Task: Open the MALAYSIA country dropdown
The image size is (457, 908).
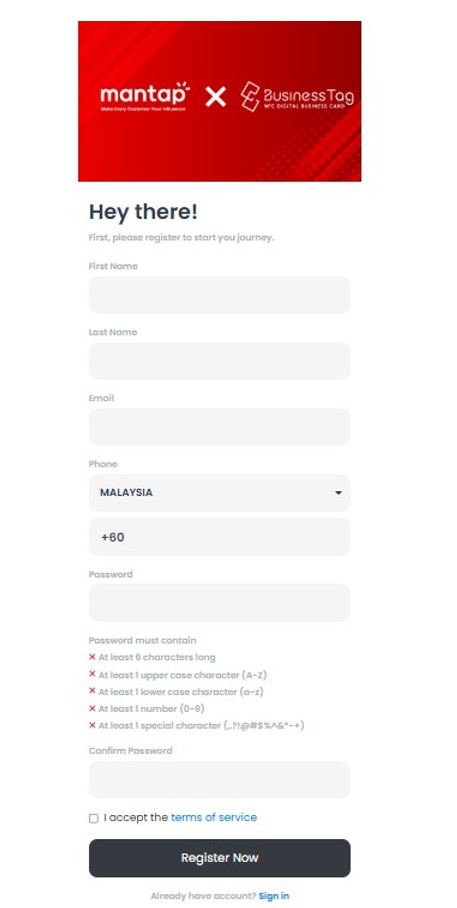Action: tap(220, 493)
